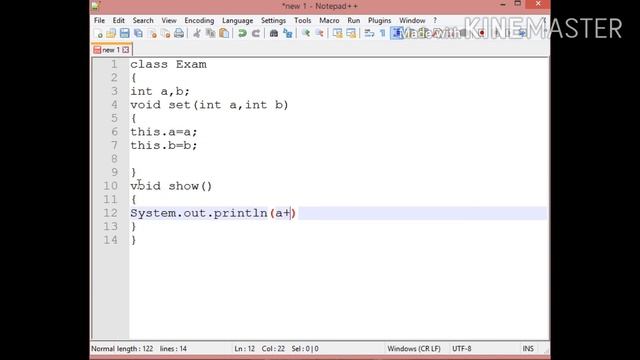Open the Edit menu
This screenshot has height=360, width=640.
coord(119,20)
